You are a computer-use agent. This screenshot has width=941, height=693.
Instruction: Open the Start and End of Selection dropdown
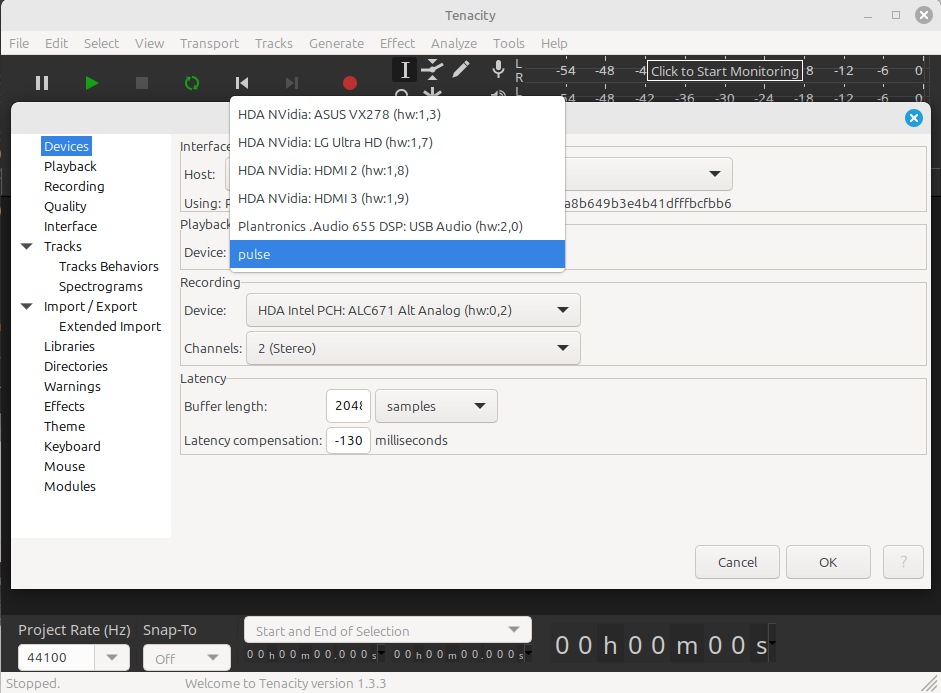388,630
